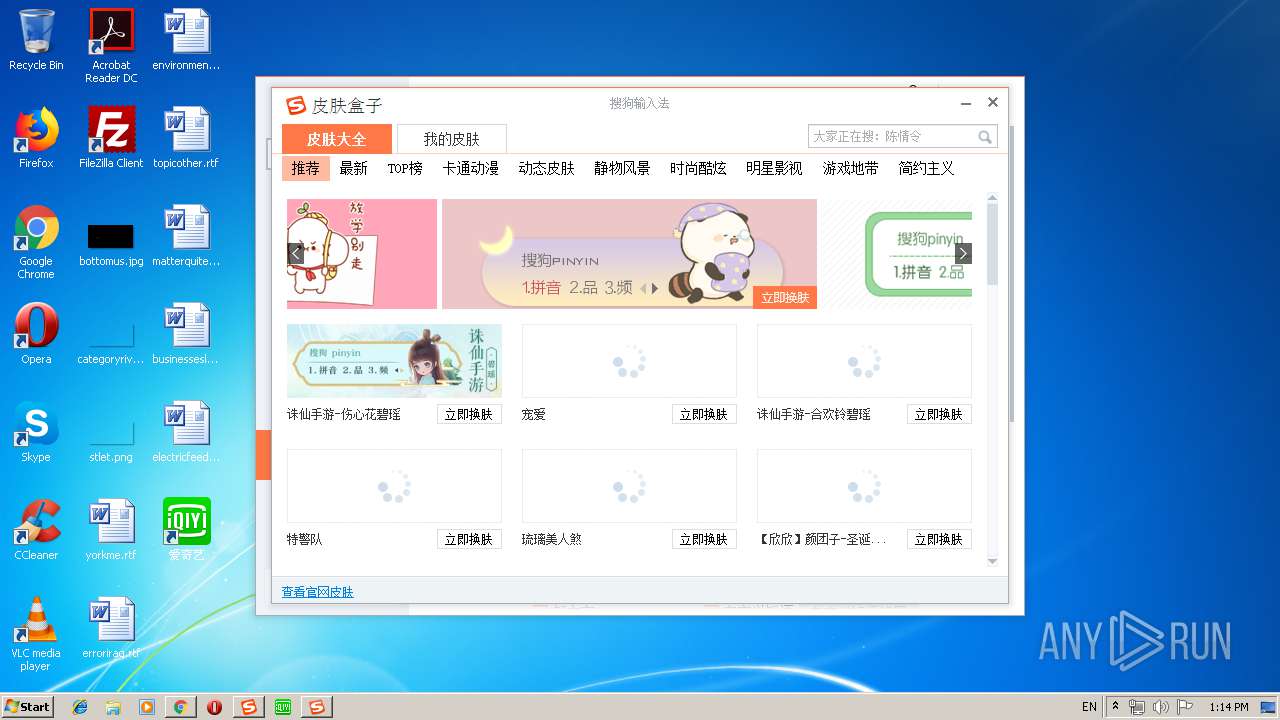Select the 推荐 category
1280x720 pixels.
(306, 168)
